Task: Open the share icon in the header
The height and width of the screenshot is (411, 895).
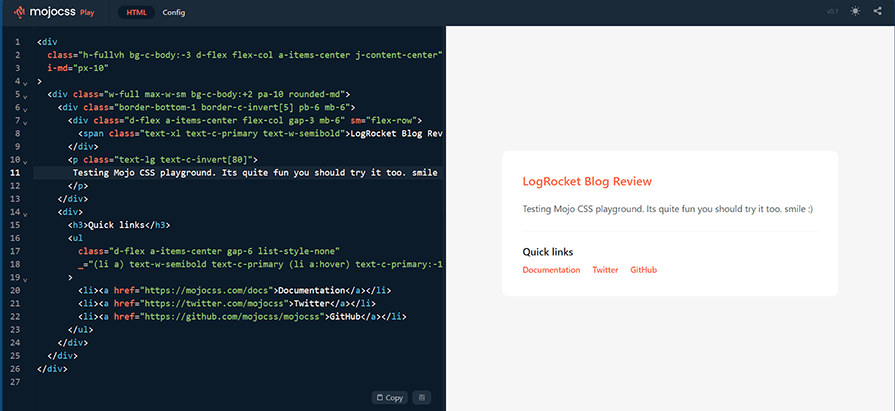Action: [x=877, y=11]
